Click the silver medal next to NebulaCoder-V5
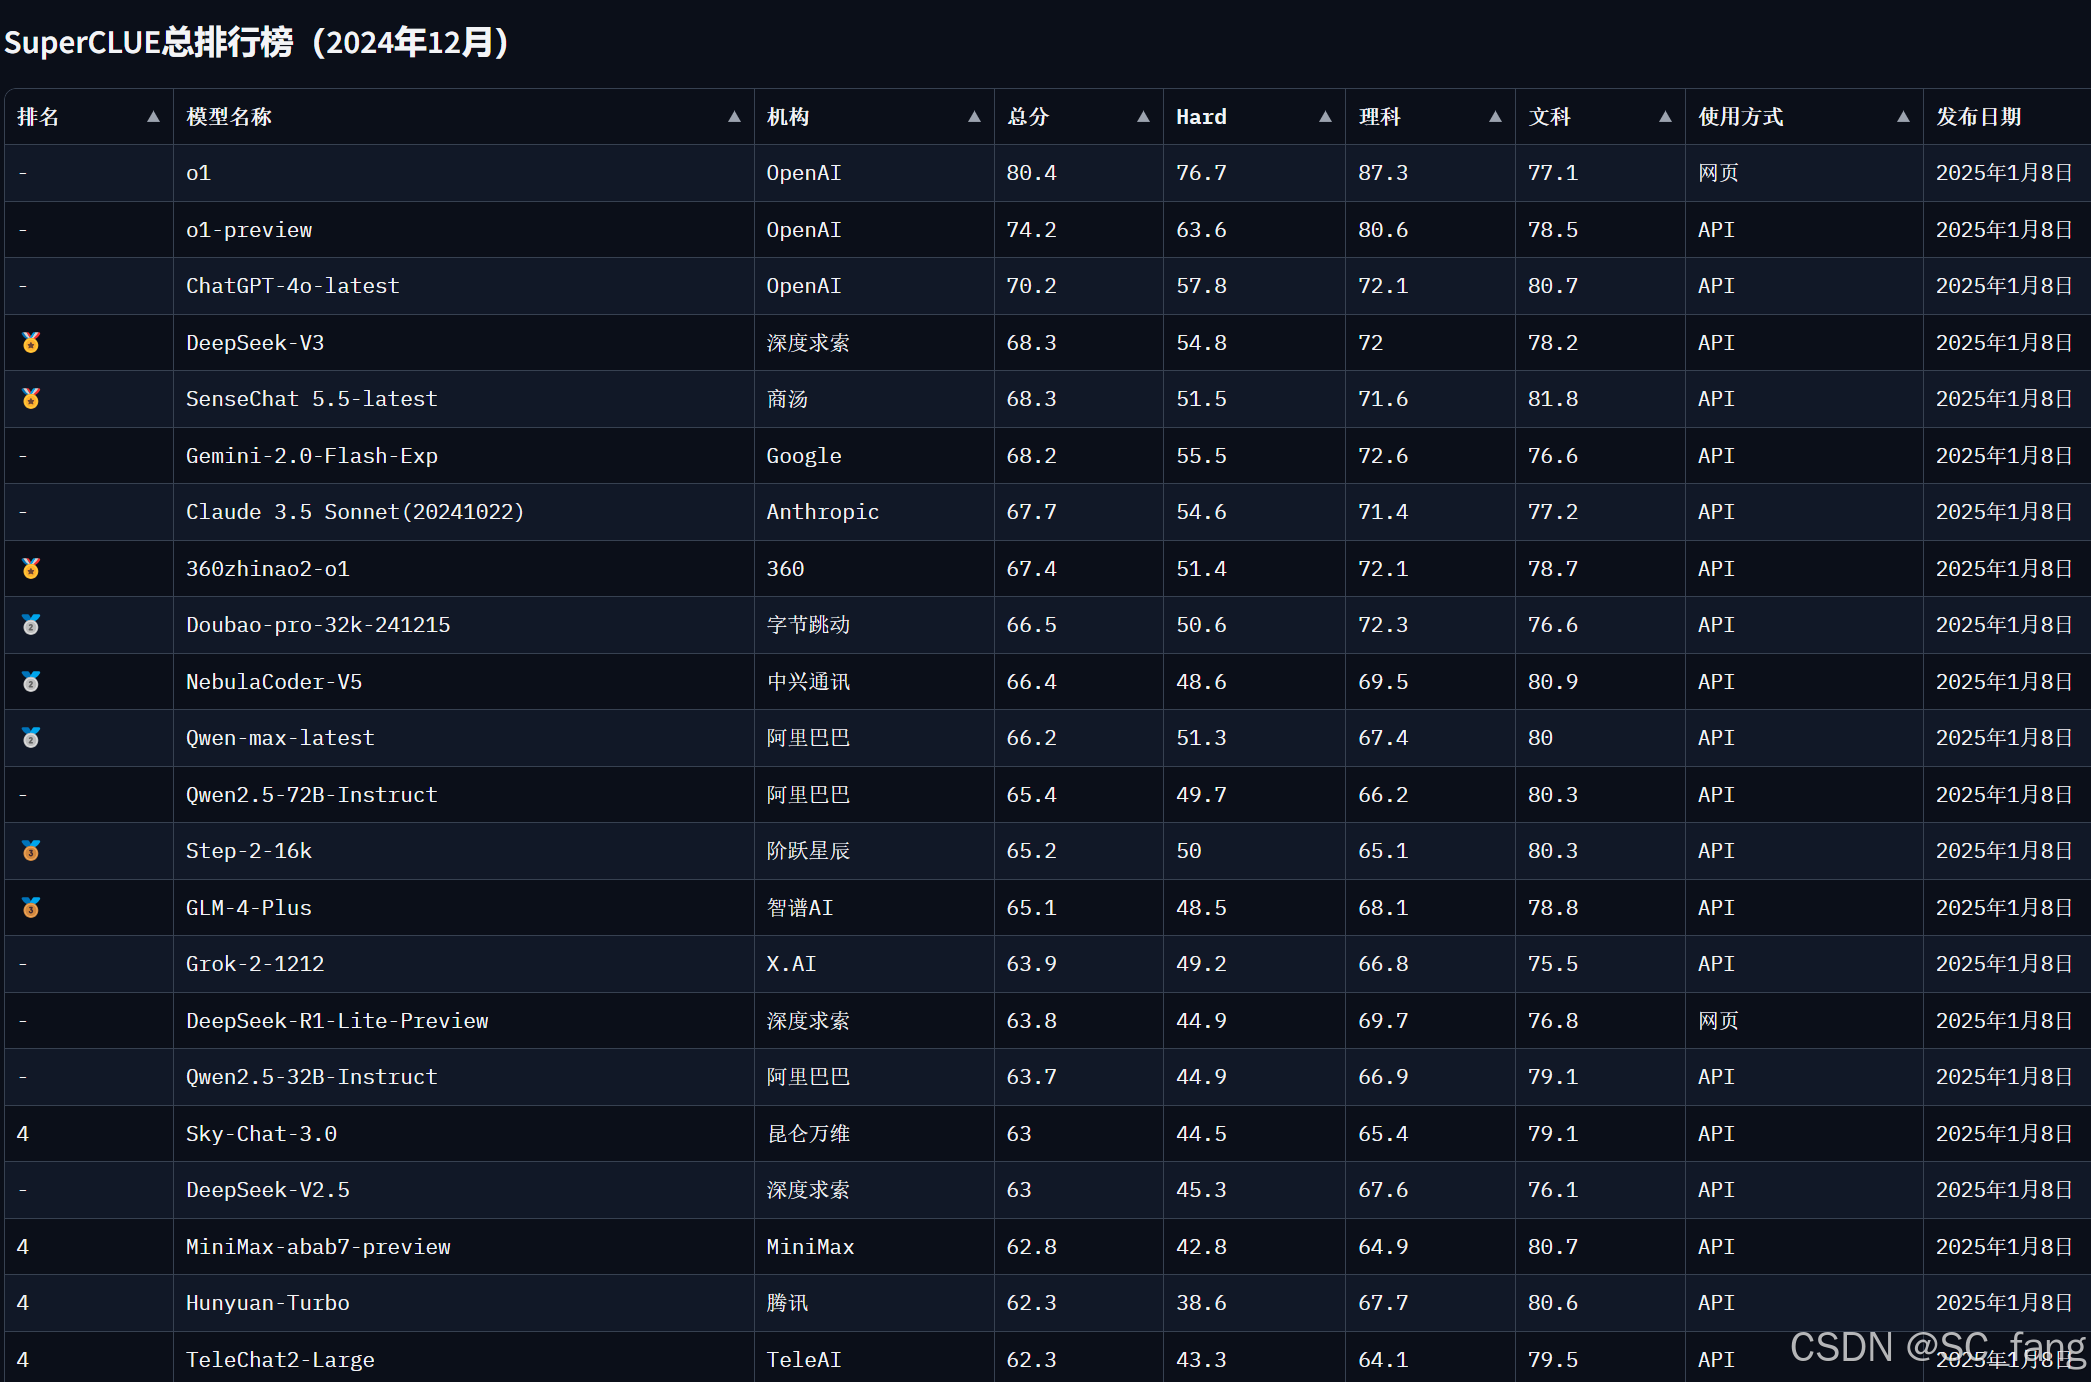 coord(31,682)
